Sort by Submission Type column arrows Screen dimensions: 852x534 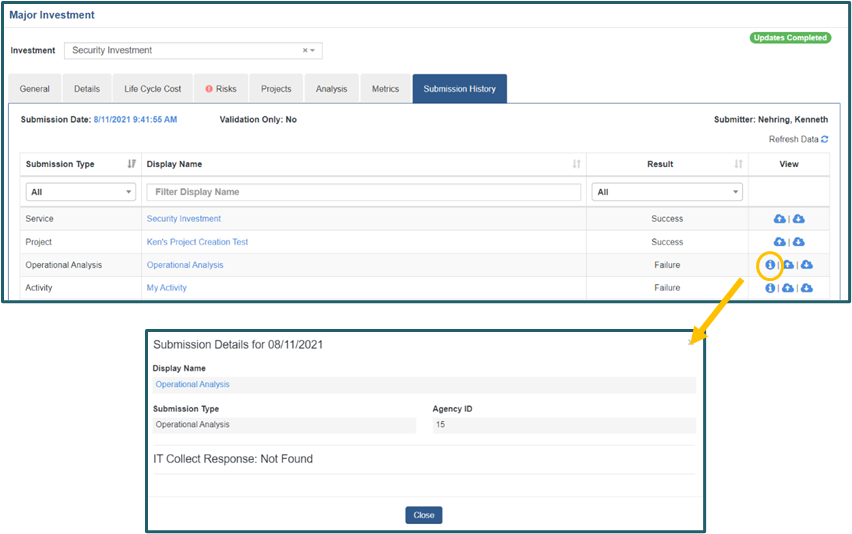pyautogui.click(x=131, y=164)
